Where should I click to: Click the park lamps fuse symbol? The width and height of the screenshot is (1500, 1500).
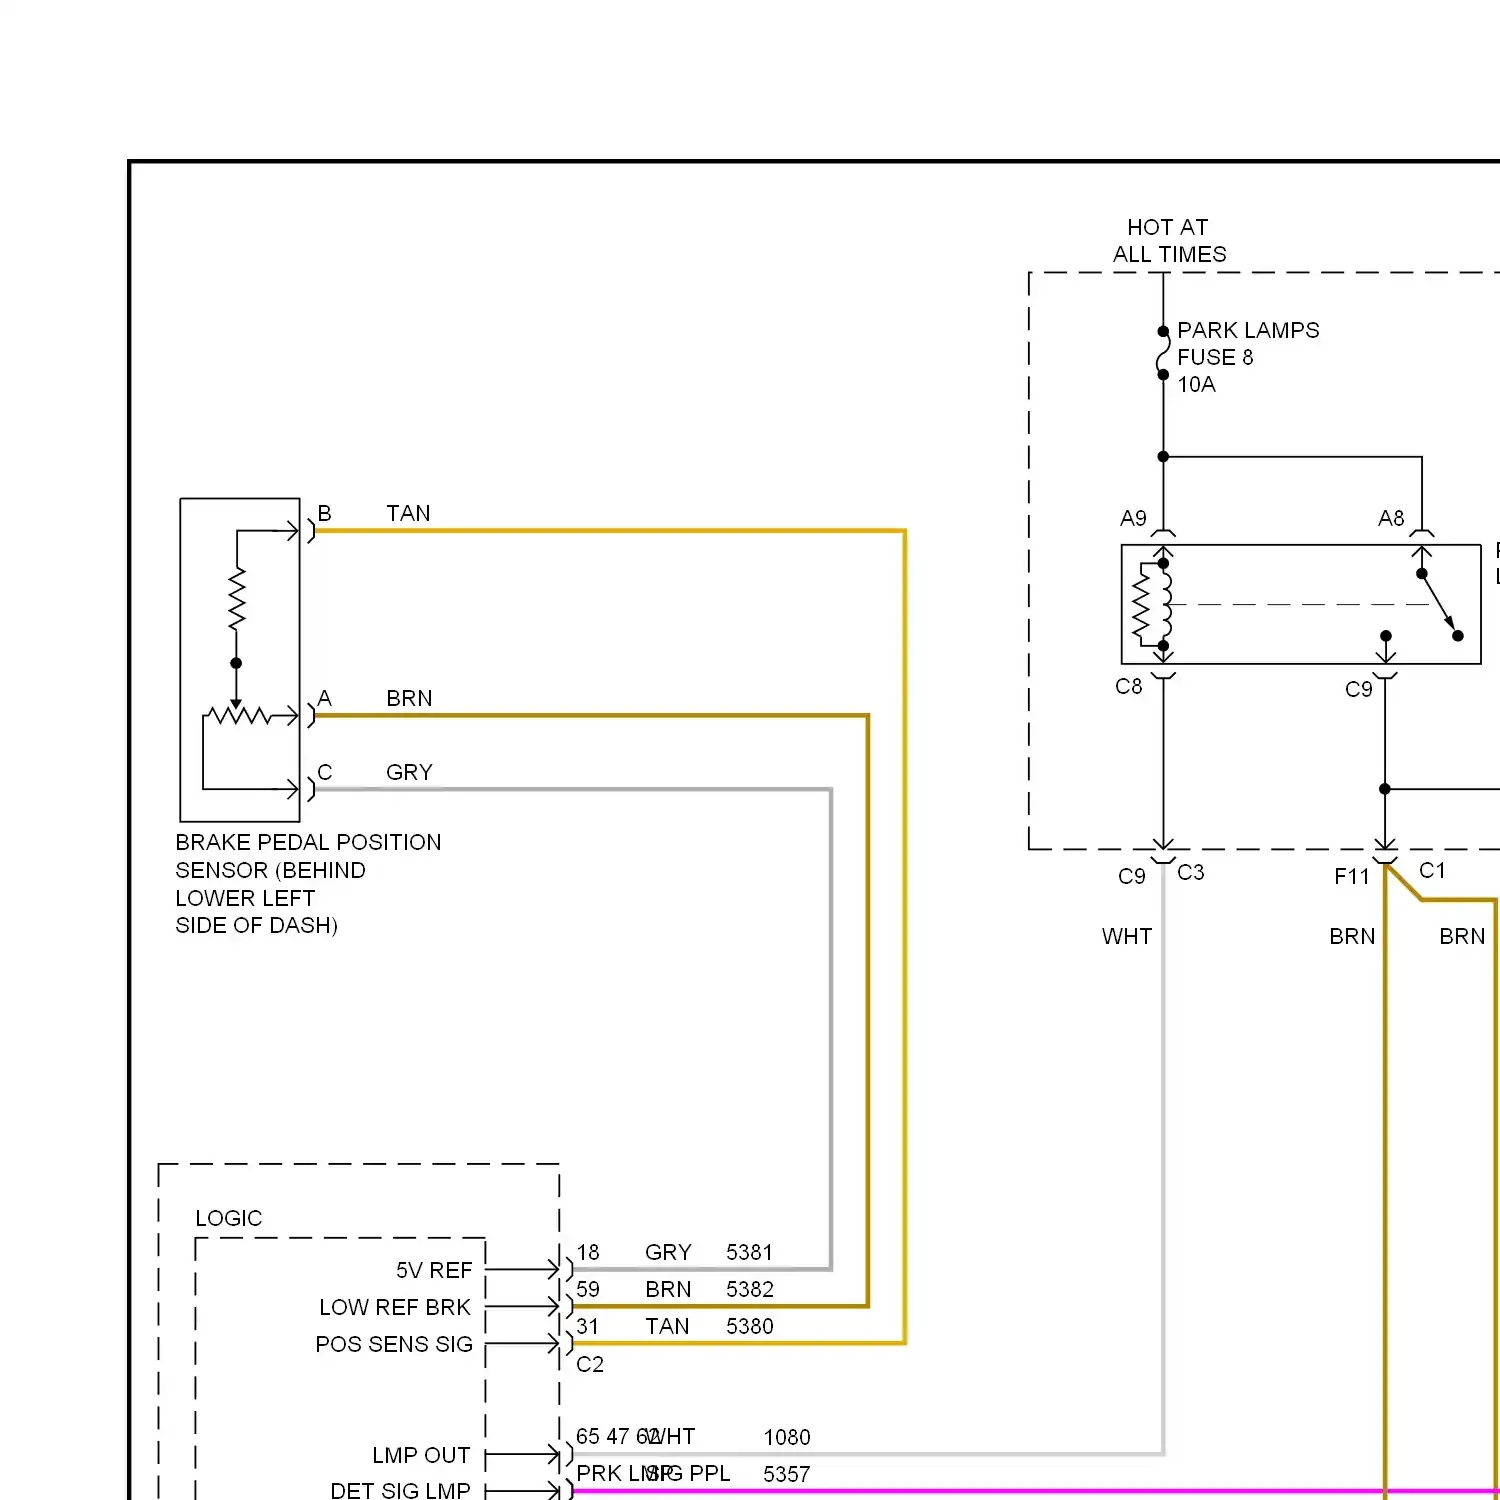[x=1163, y=353]
